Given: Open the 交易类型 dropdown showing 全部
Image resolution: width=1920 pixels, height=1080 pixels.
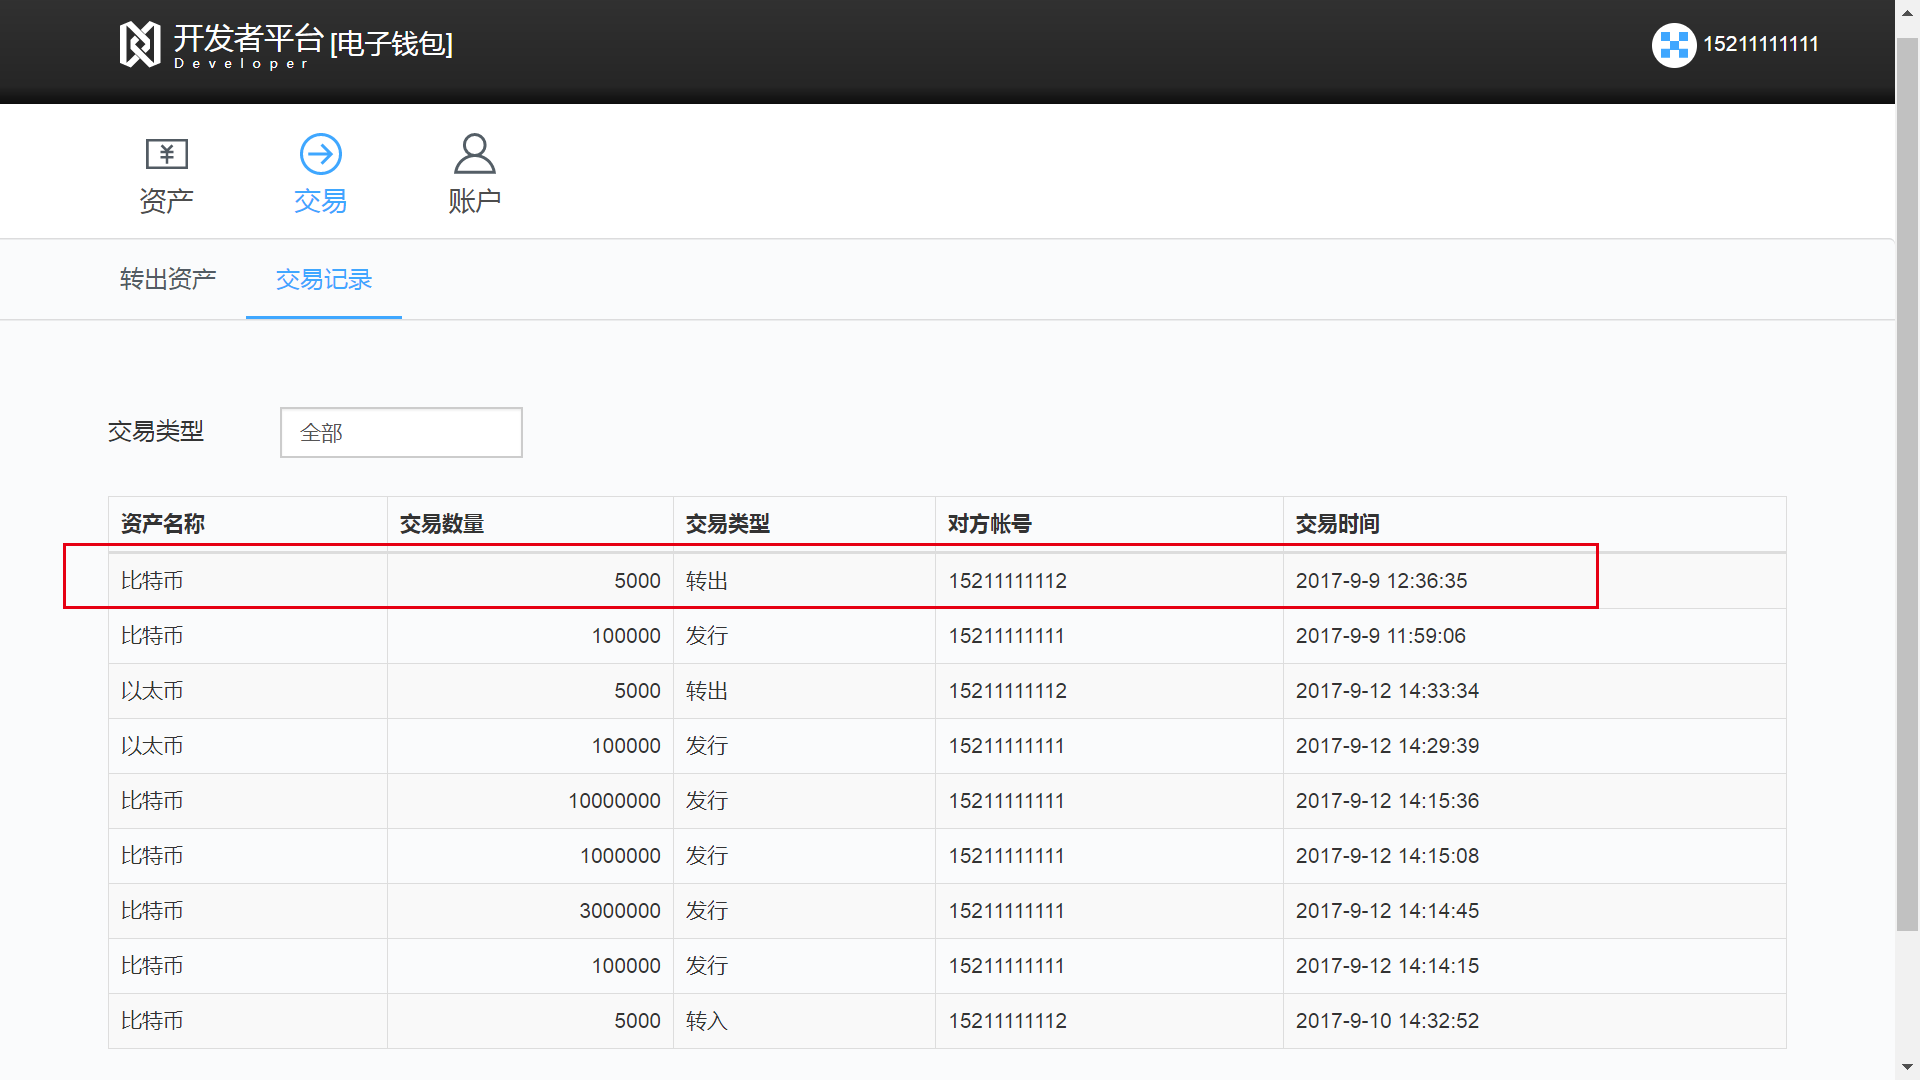Looking at the screenshot, I should tap(401, 432).
